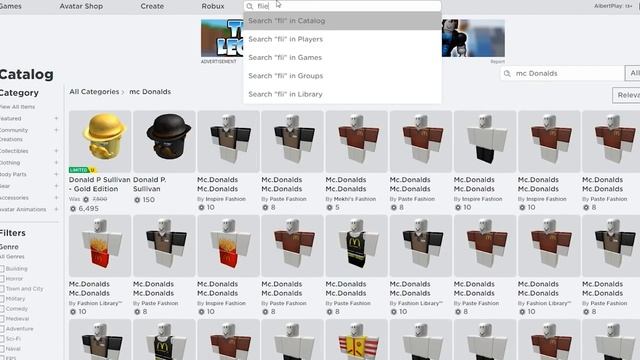Viewport: 640px width, 360px height.
Task: Open the All dropdown next to catalog search
Action: [x=633, y=73]
